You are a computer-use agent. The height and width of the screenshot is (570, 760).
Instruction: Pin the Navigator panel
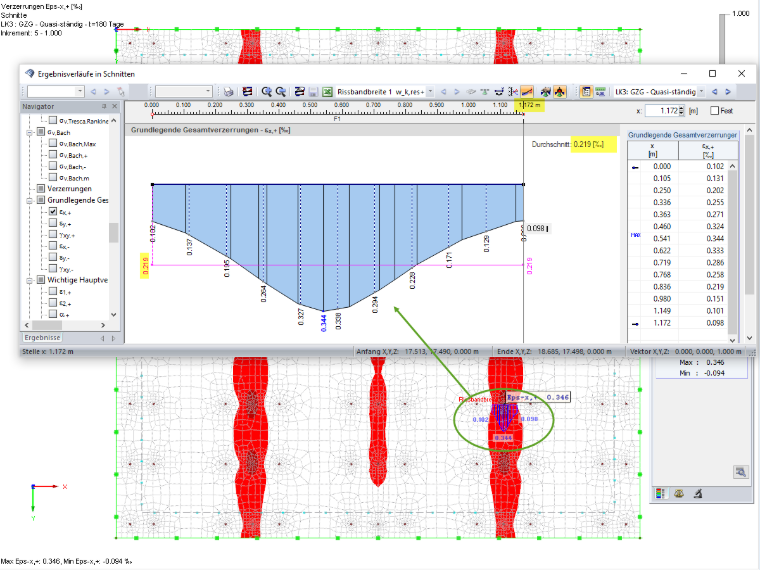click(104, 106)
